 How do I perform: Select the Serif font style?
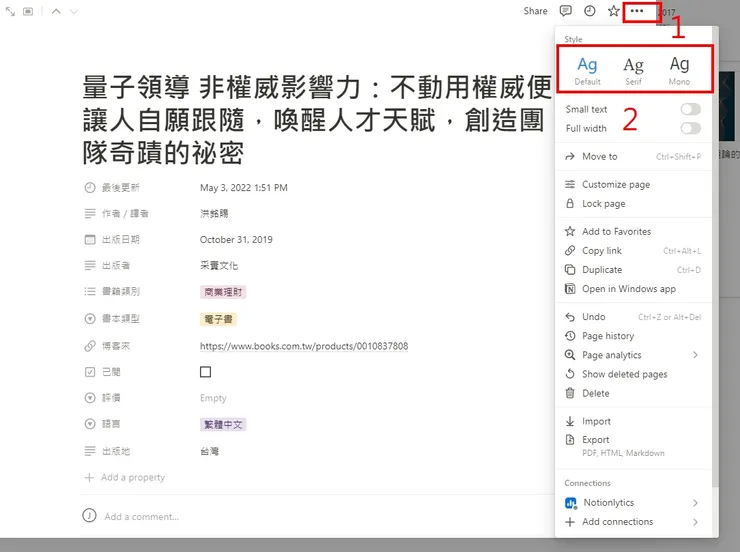[x=633, y=70]
